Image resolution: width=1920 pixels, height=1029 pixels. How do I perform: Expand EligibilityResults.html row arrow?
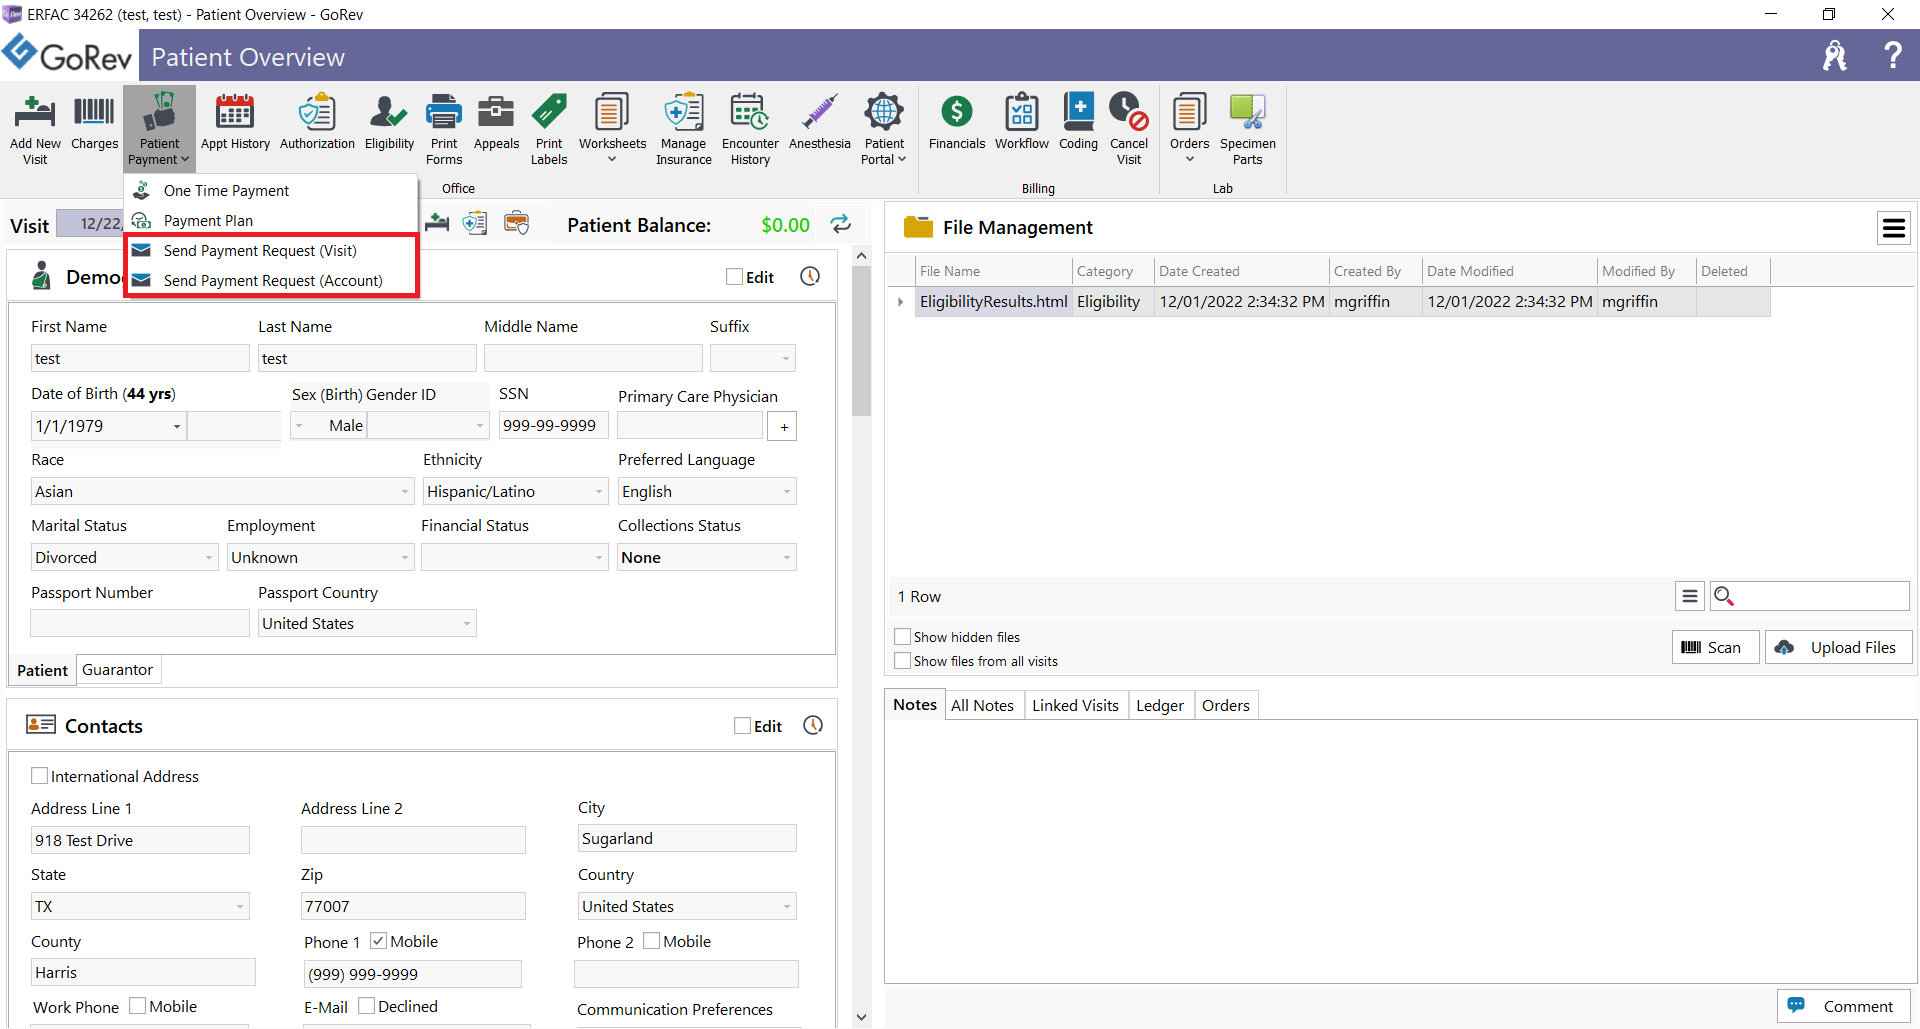[901, 301]
